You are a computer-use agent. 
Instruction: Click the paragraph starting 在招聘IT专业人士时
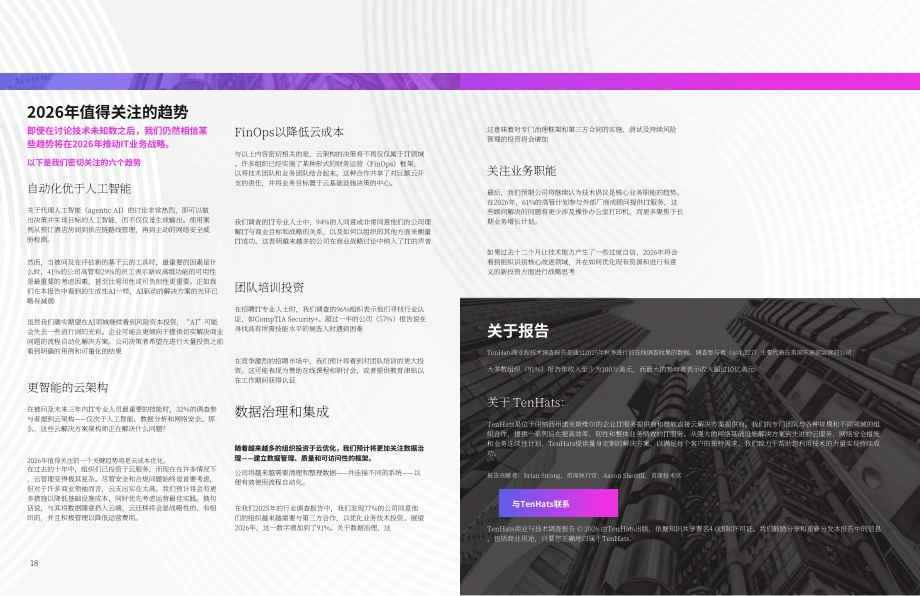[330, 319]
